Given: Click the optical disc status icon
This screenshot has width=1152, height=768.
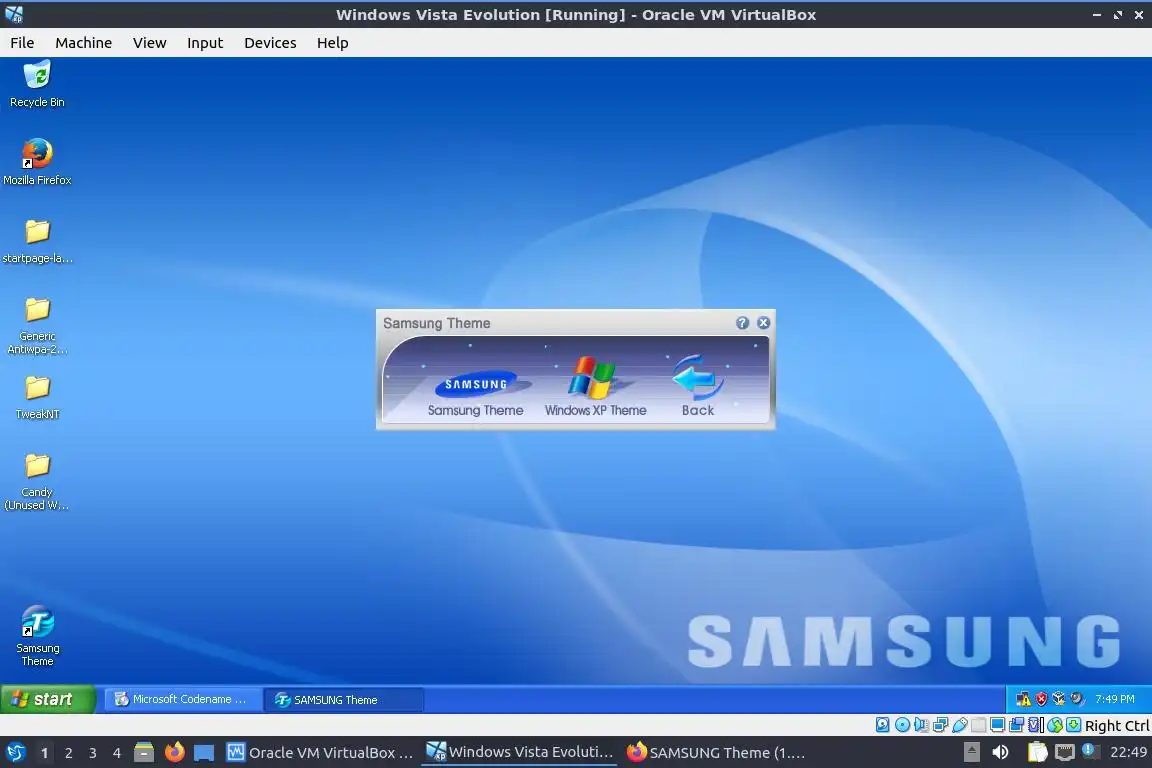Looking at the screenshot, I should point(902,725).
